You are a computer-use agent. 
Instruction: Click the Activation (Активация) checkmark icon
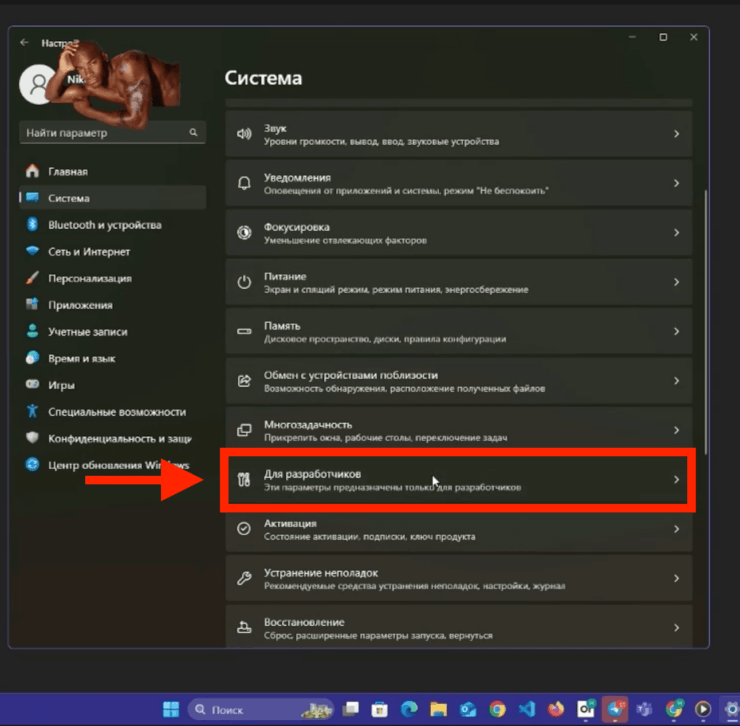point(243,529)
